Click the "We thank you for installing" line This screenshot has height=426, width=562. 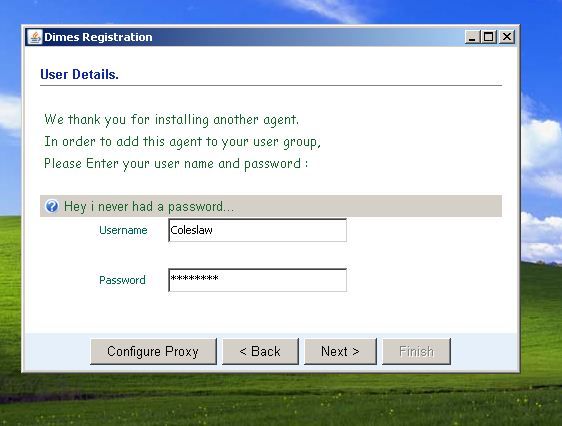tap(171, 120)
